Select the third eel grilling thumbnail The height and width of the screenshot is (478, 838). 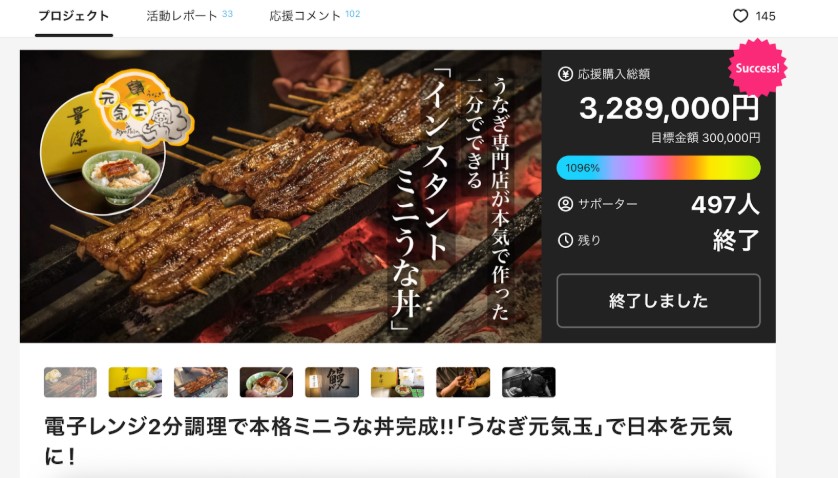pos(201,382)
